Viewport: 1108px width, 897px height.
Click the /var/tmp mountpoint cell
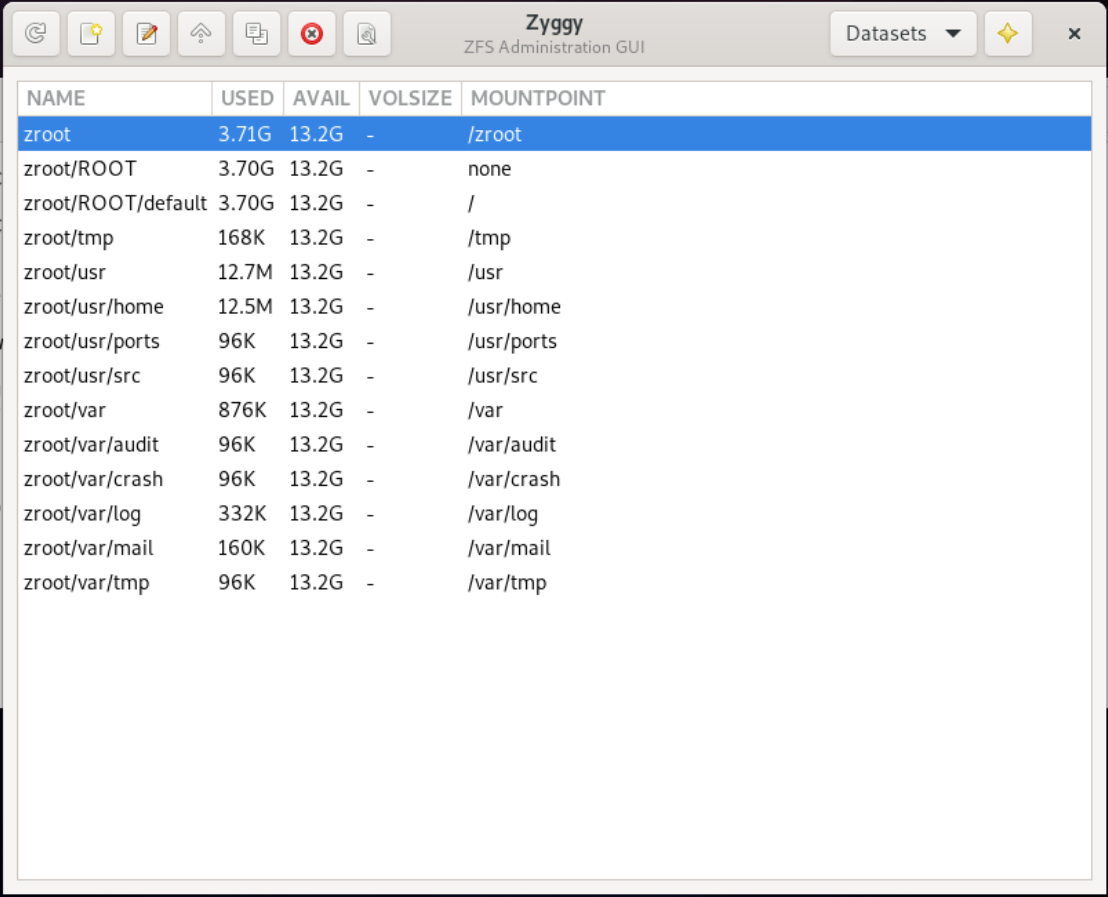507,583
